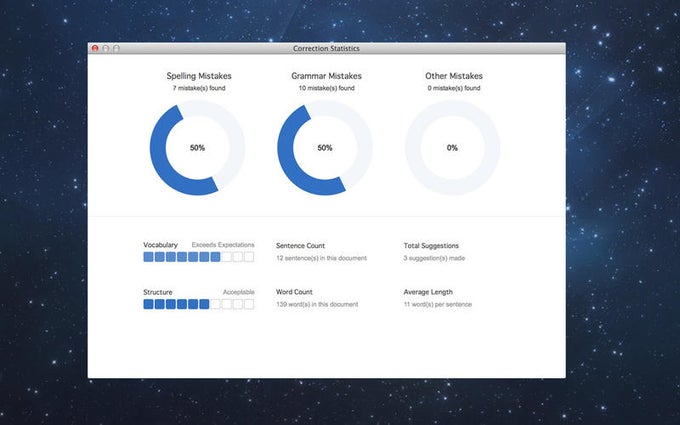Click the Word Count label

pos(294,292)
